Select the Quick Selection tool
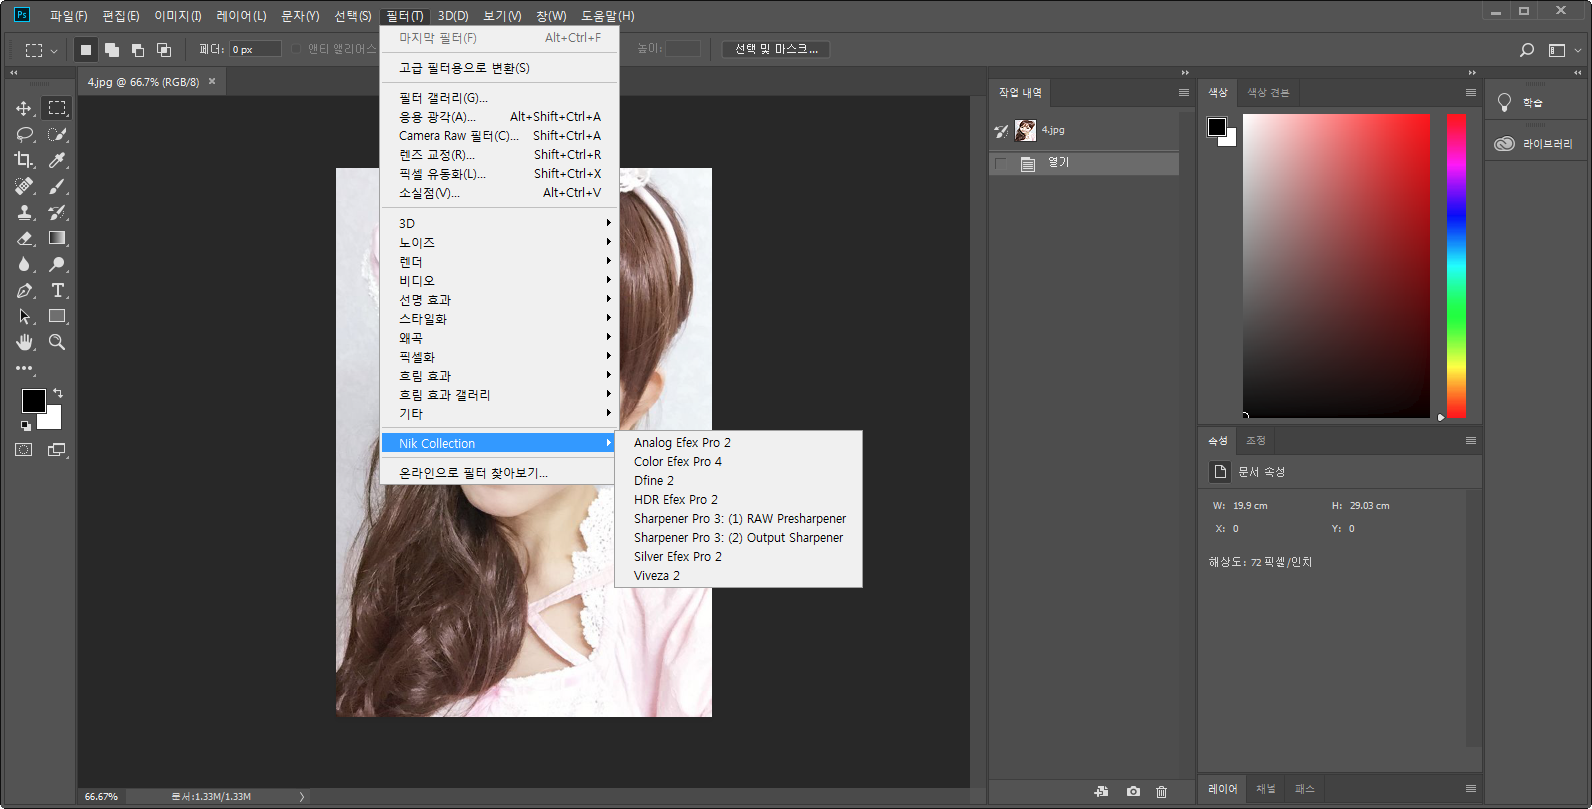The image size is (1592, 809). [x=57, y=134]
